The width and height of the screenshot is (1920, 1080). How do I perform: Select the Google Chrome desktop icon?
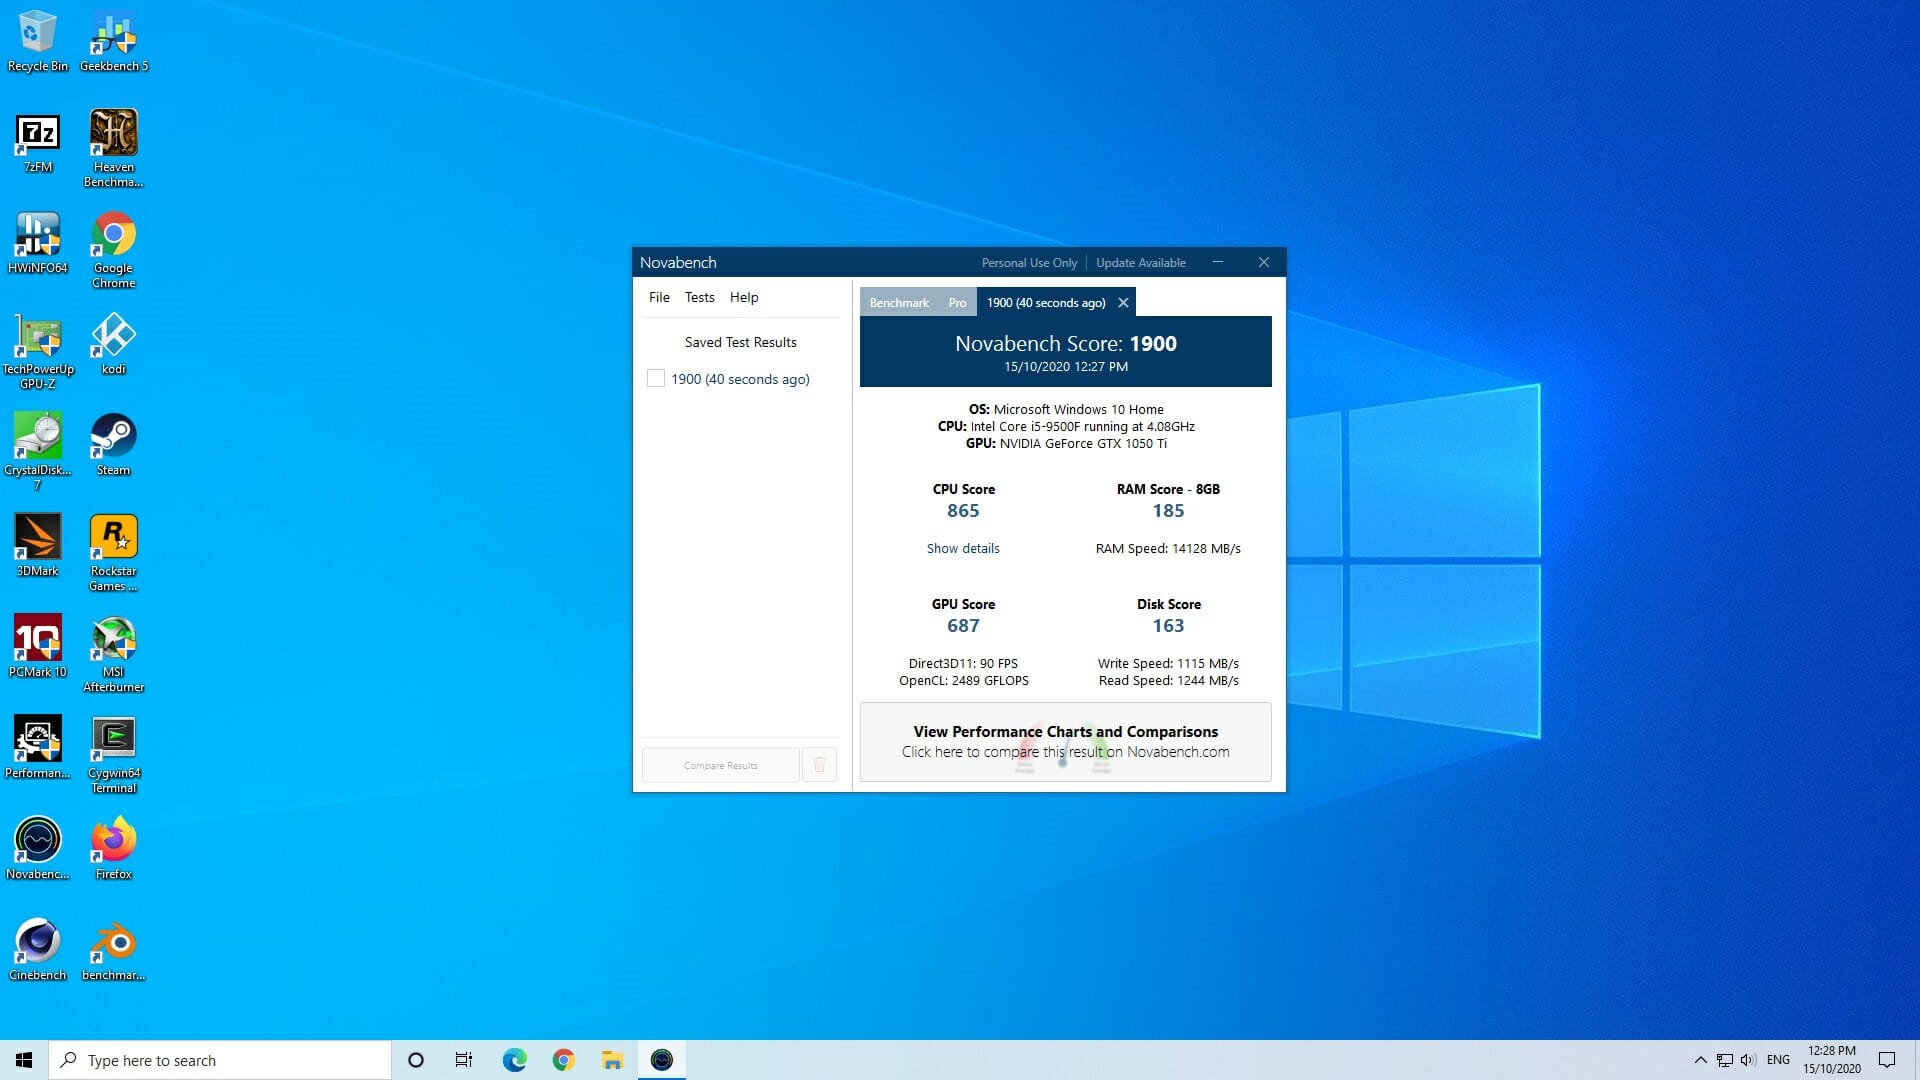114,250
